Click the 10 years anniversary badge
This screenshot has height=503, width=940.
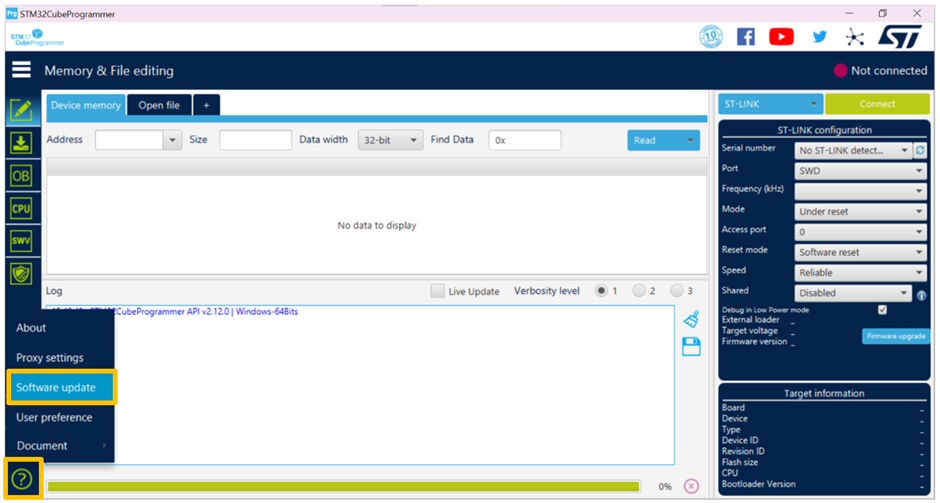(x=711, y=37)
